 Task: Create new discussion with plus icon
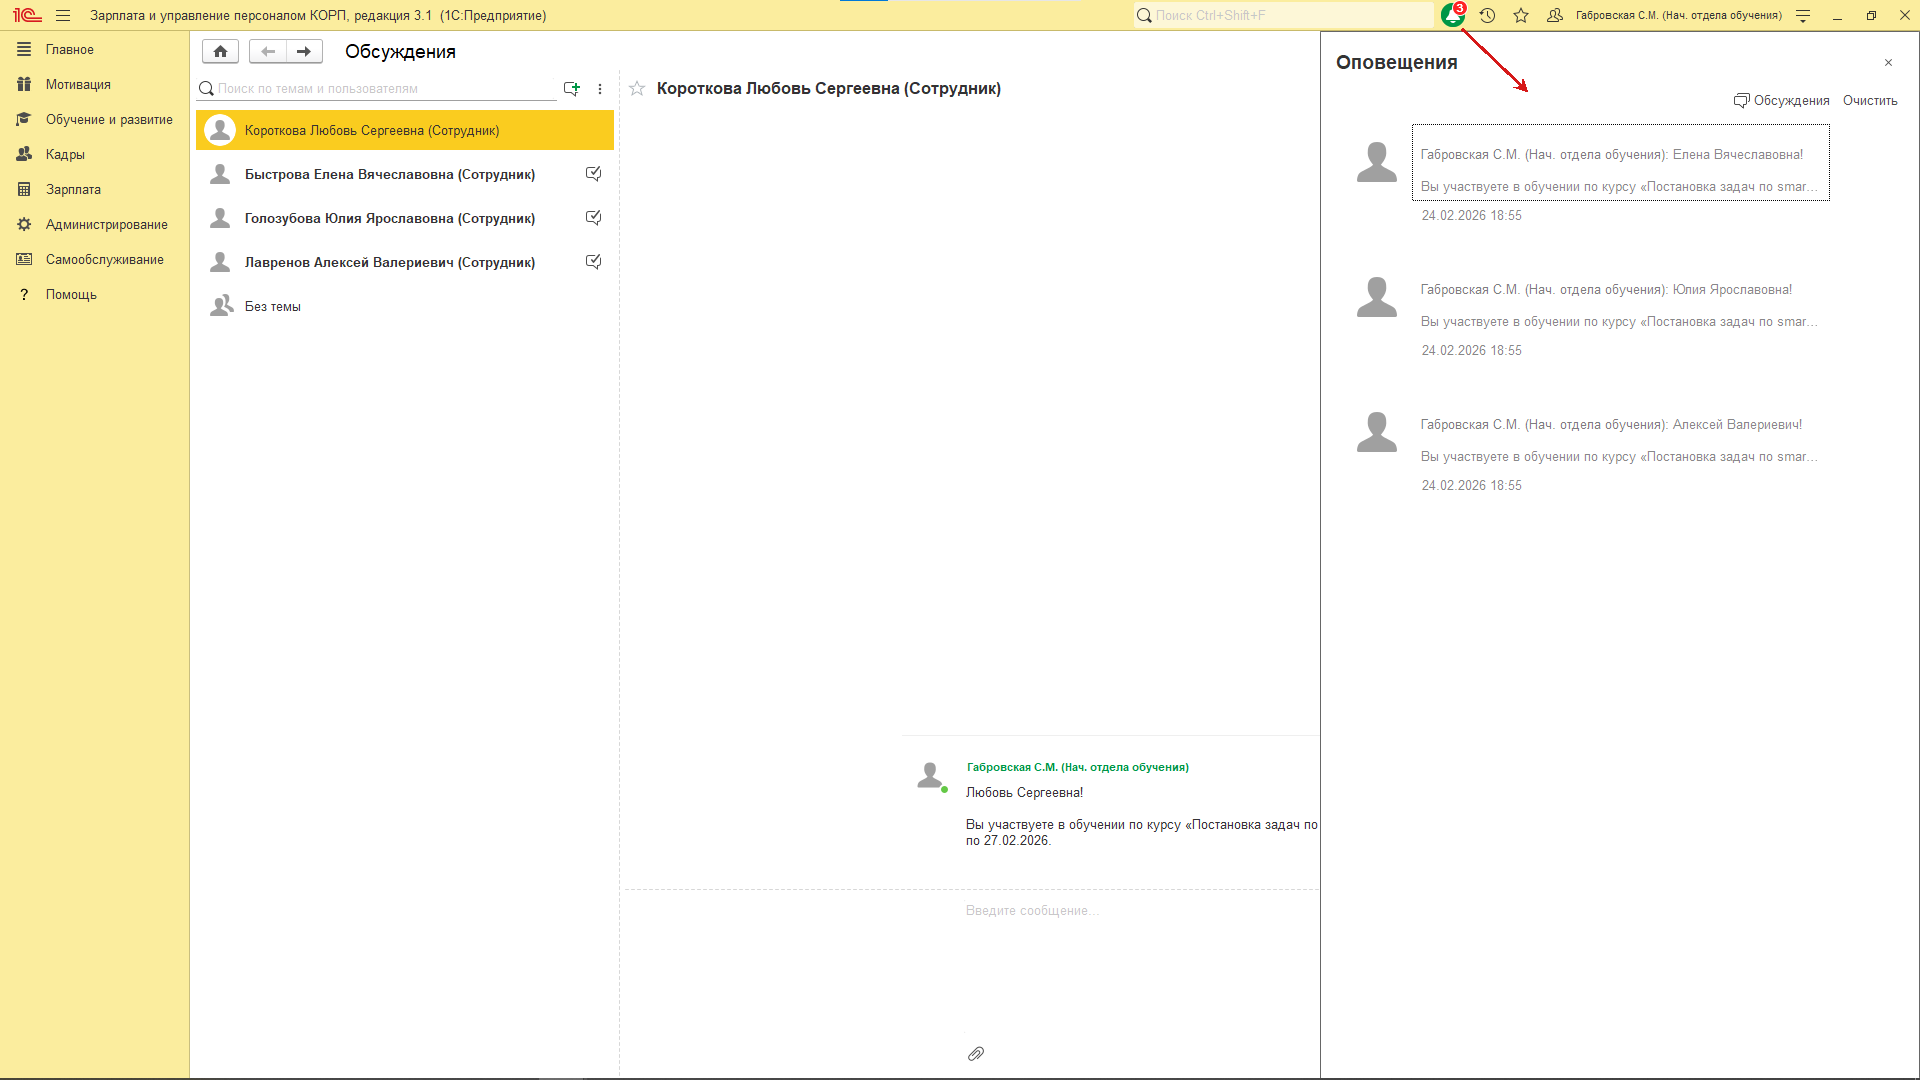[x=572, y=89]
